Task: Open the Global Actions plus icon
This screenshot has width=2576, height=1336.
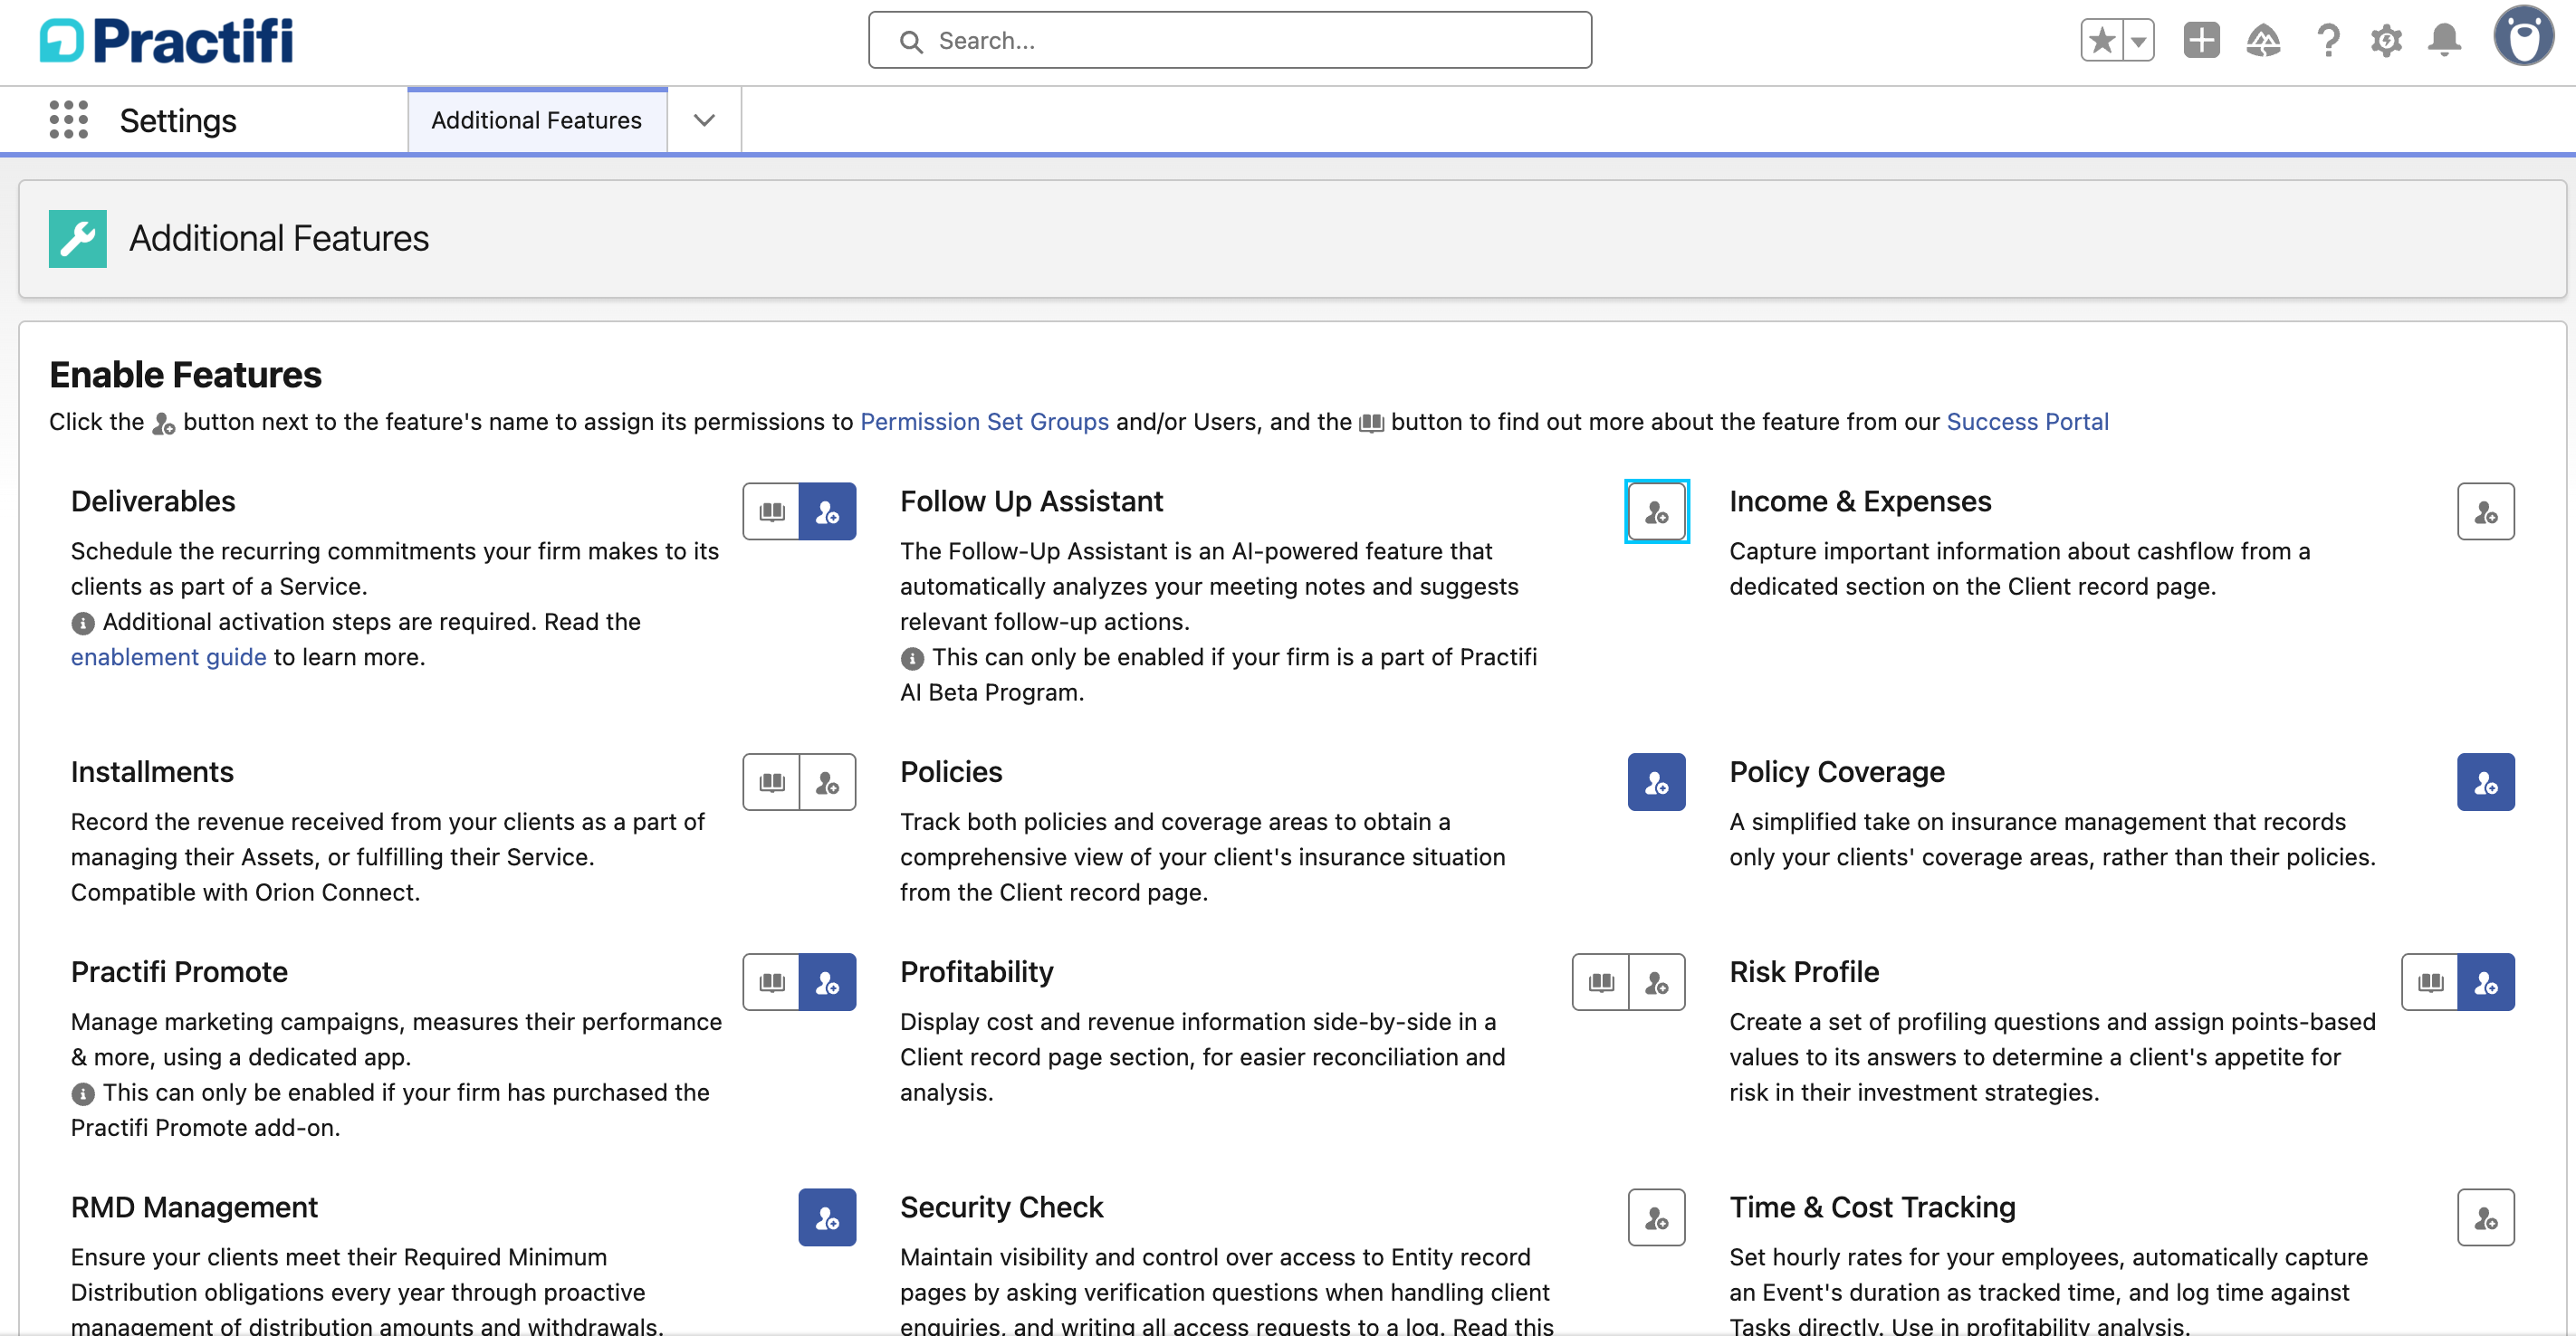Action: pos(2201,41)
